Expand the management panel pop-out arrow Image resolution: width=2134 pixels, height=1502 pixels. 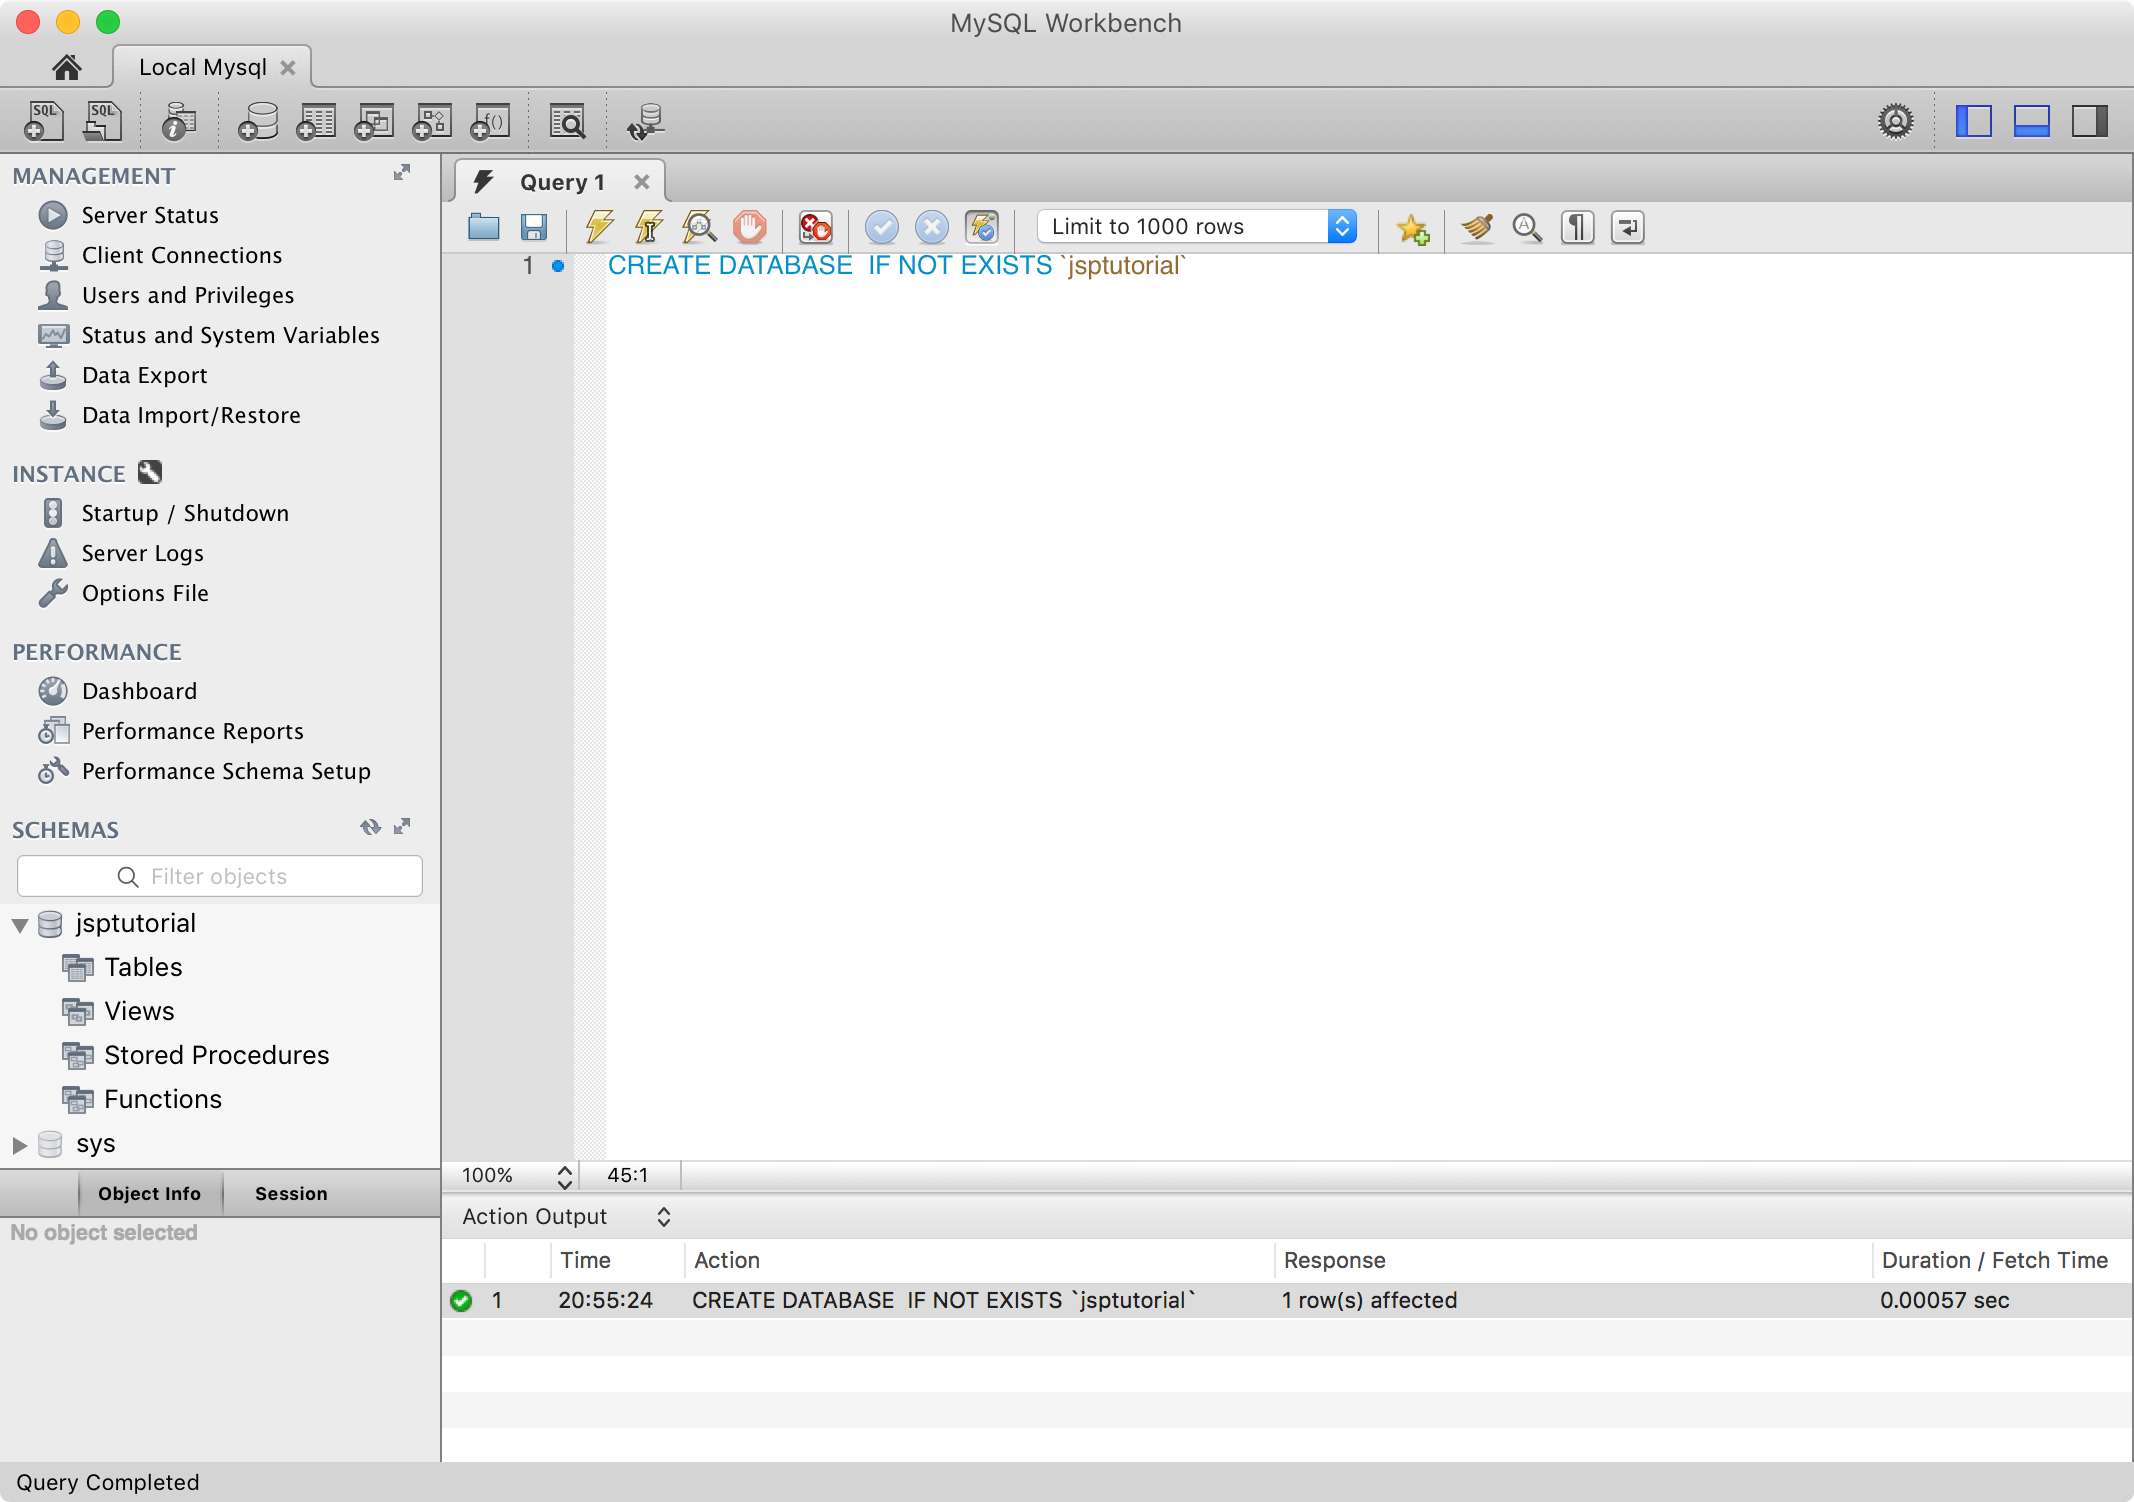pos(402,173)
